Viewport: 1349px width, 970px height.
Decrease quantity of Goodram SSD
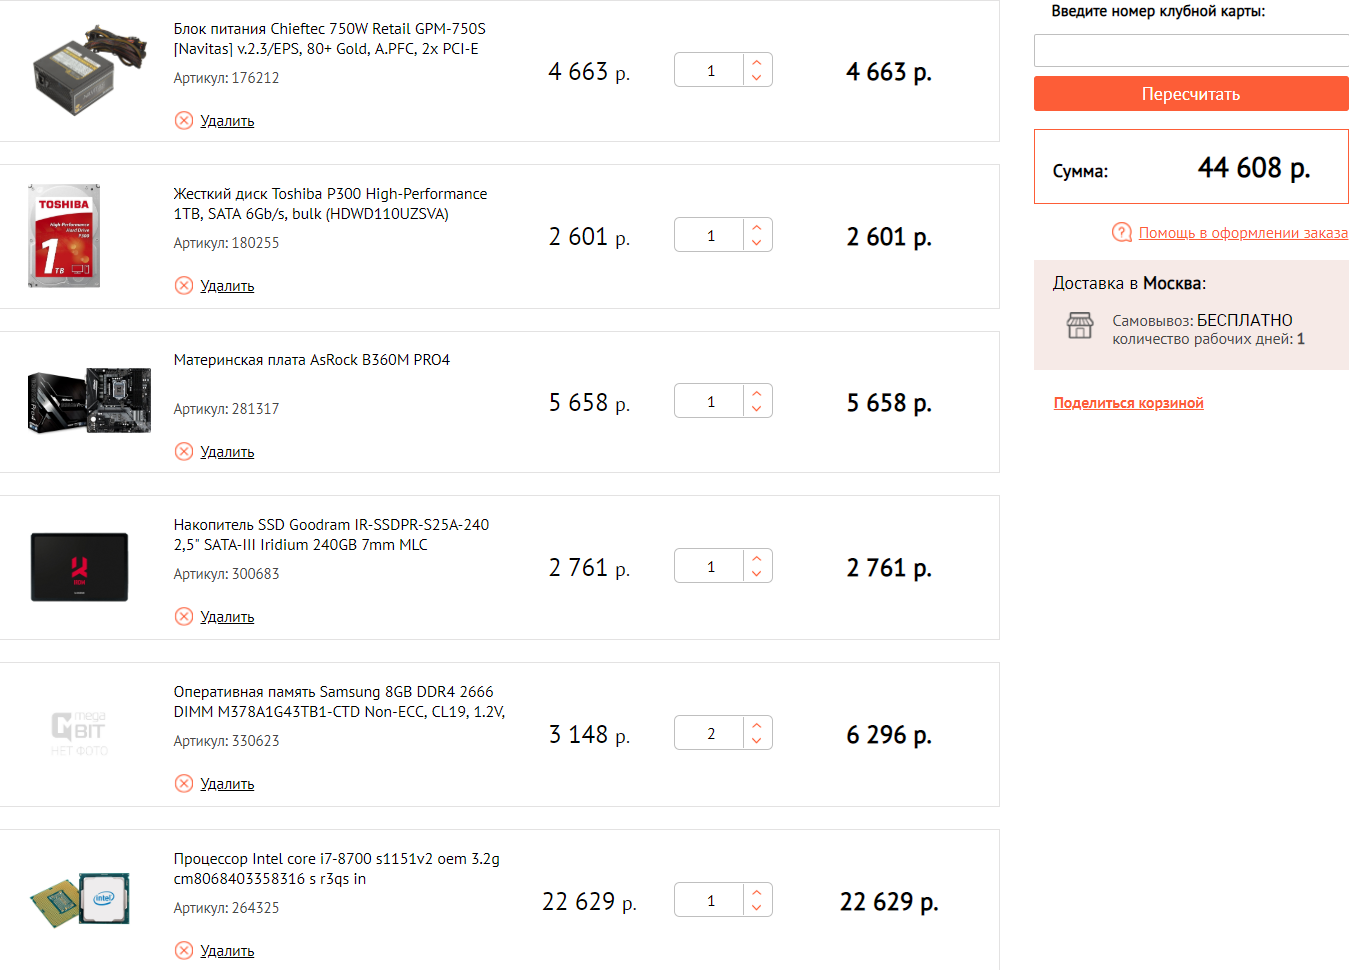click(x=757, y=575)
